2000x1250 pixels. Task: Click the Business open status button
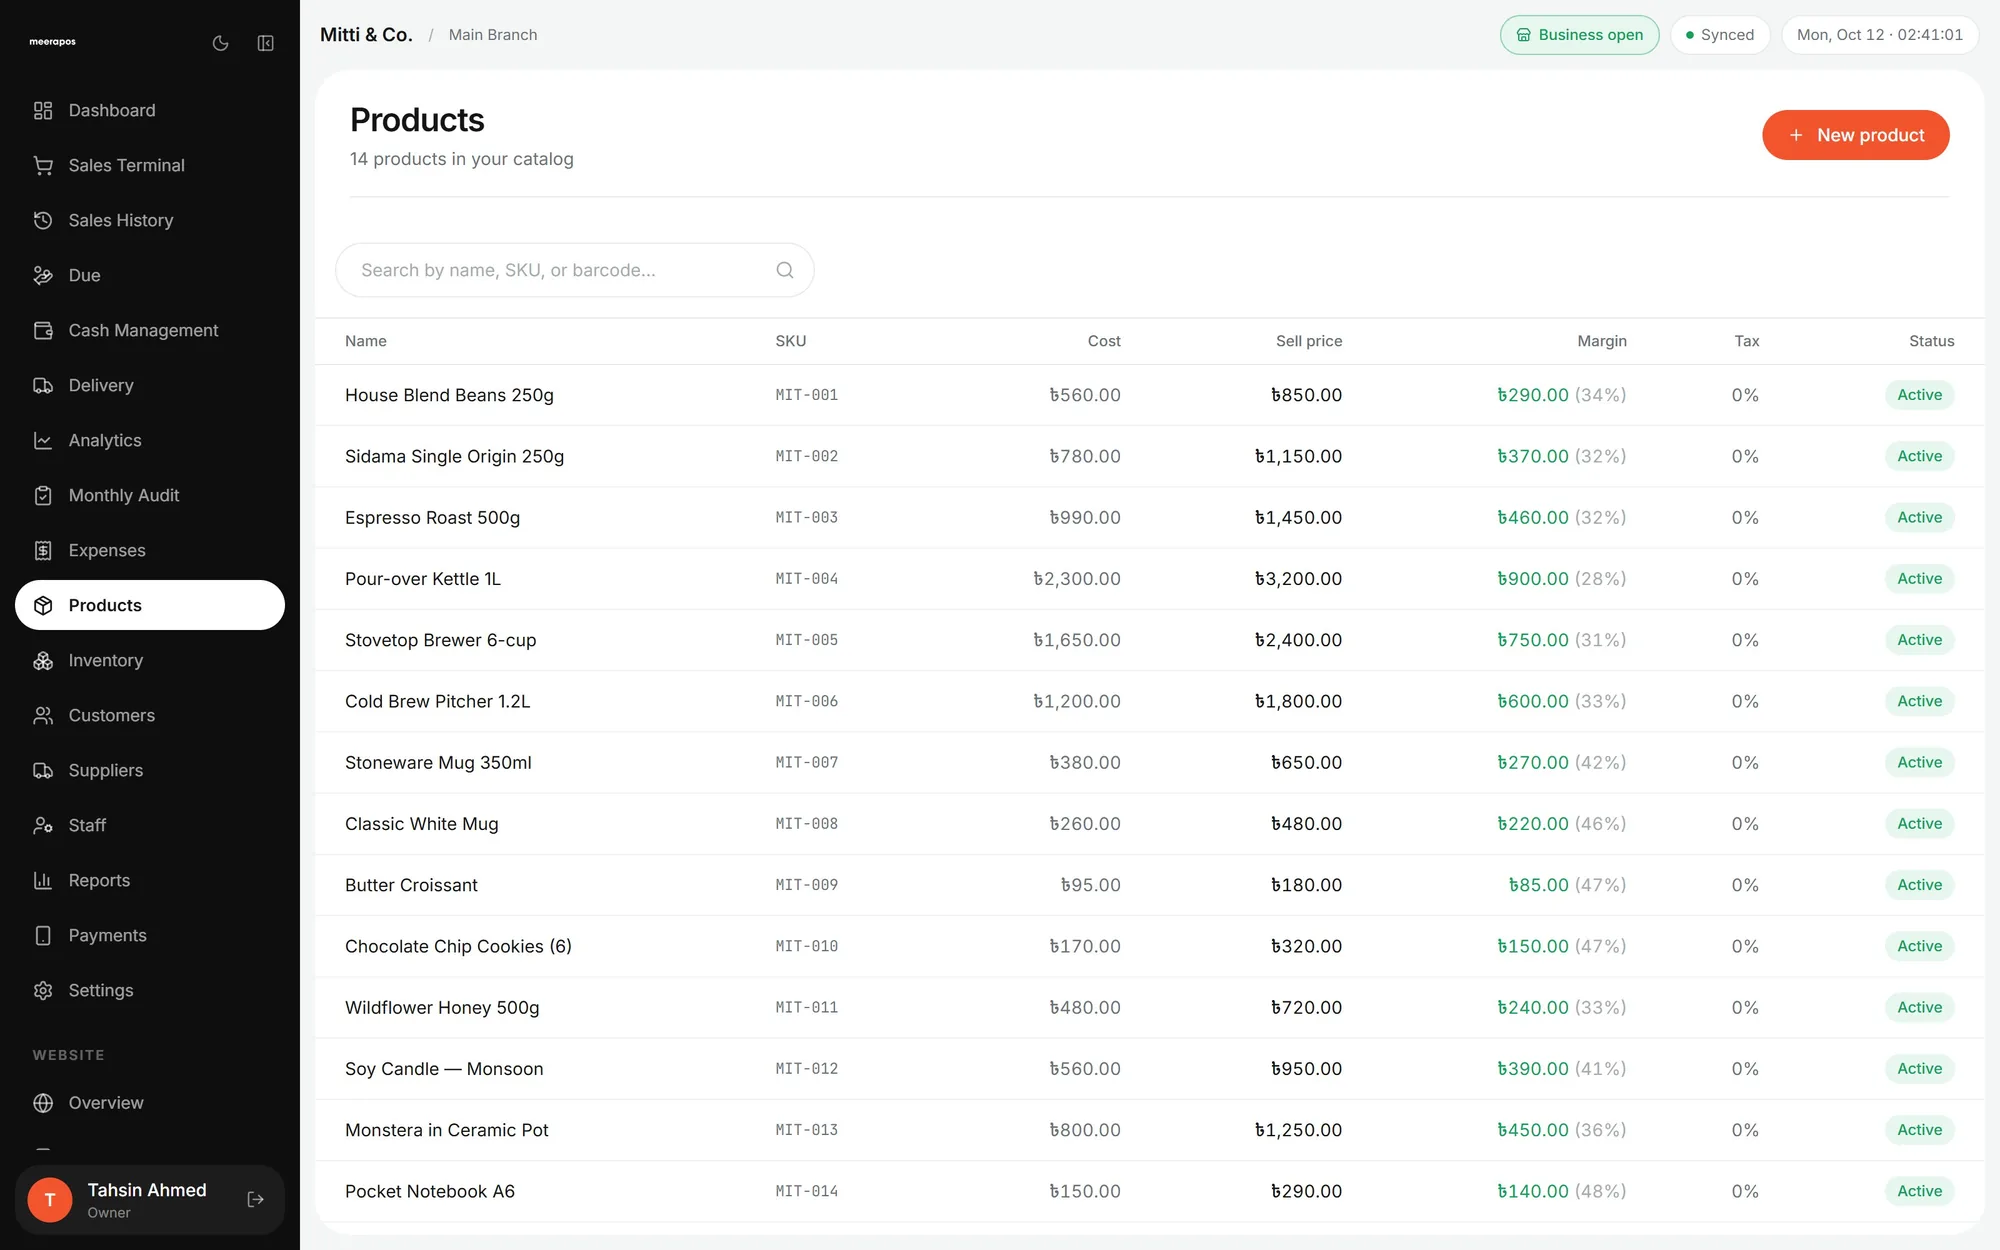coord(1579,35)
